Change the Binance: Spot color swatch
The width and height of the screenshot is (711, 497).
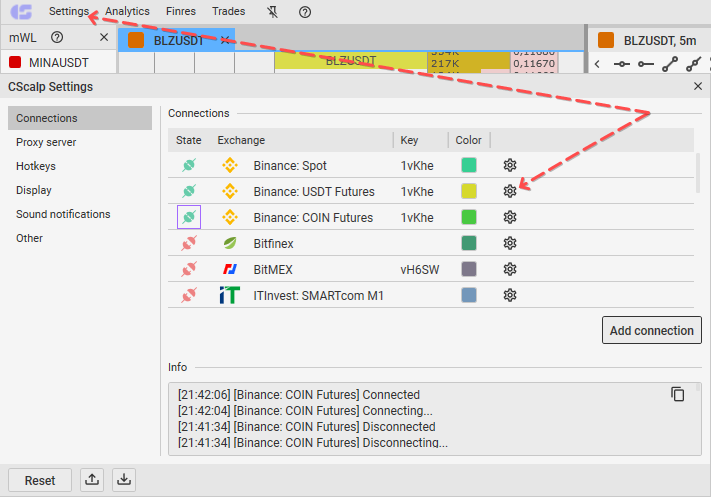469,165
